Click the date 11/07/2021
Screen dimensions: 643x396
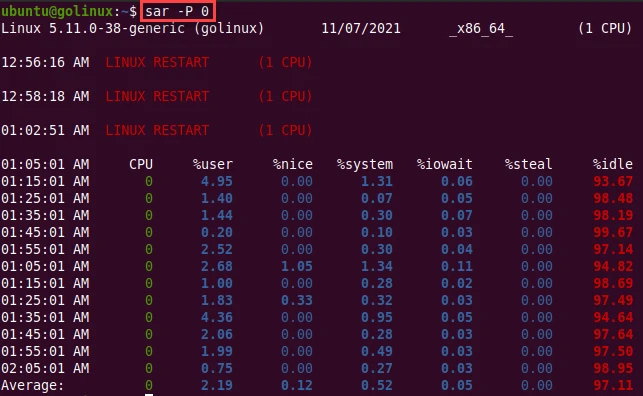click(x=361, y=28)
